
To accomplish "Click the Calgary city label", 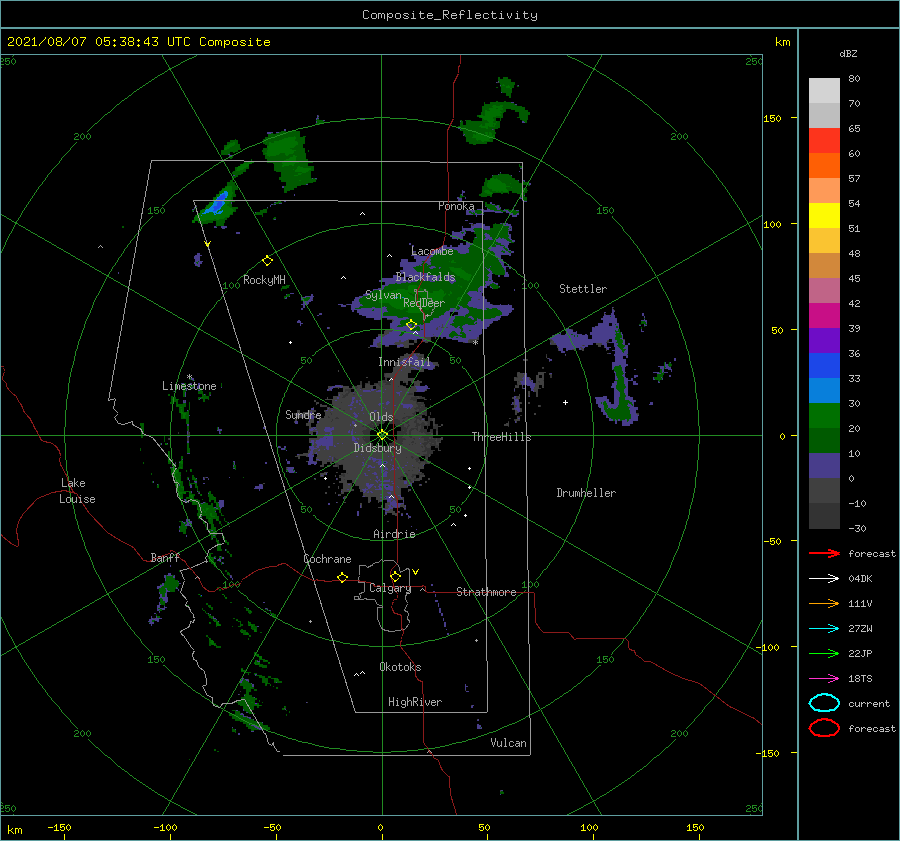I will tap(390, 588).
